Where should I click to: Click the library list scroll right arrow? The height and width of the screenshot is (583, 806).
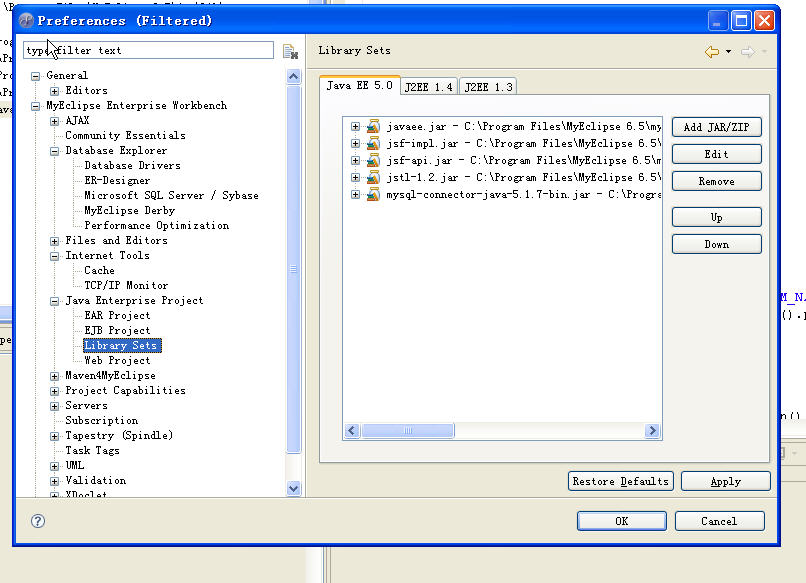[652, 430]
